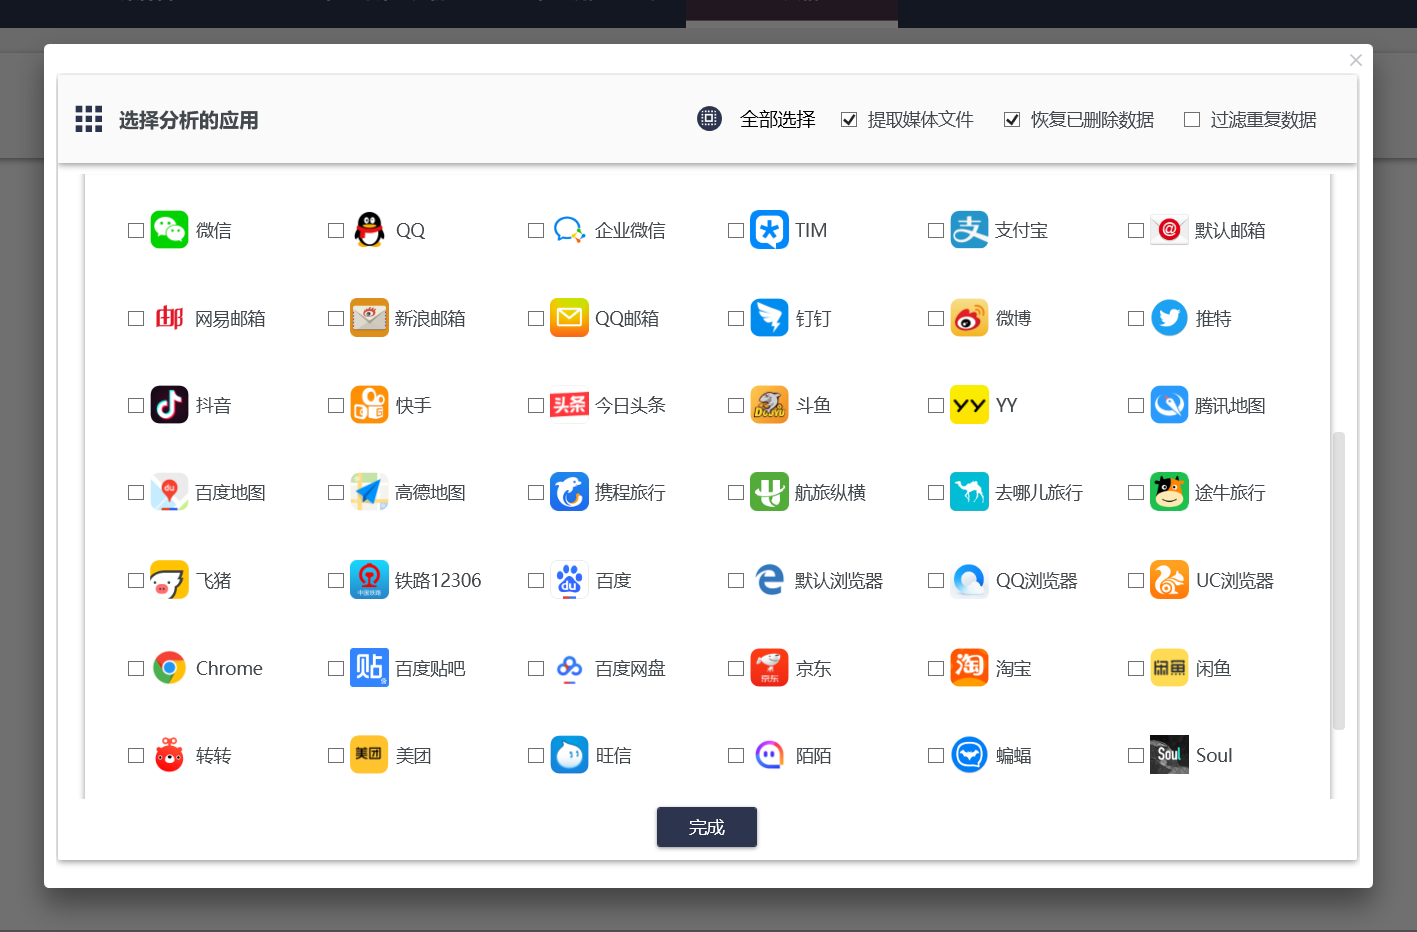The height and width of the screenshot is (932, 1417).
Task: Tick the checkbox for 微信
Action: (136, 230)
